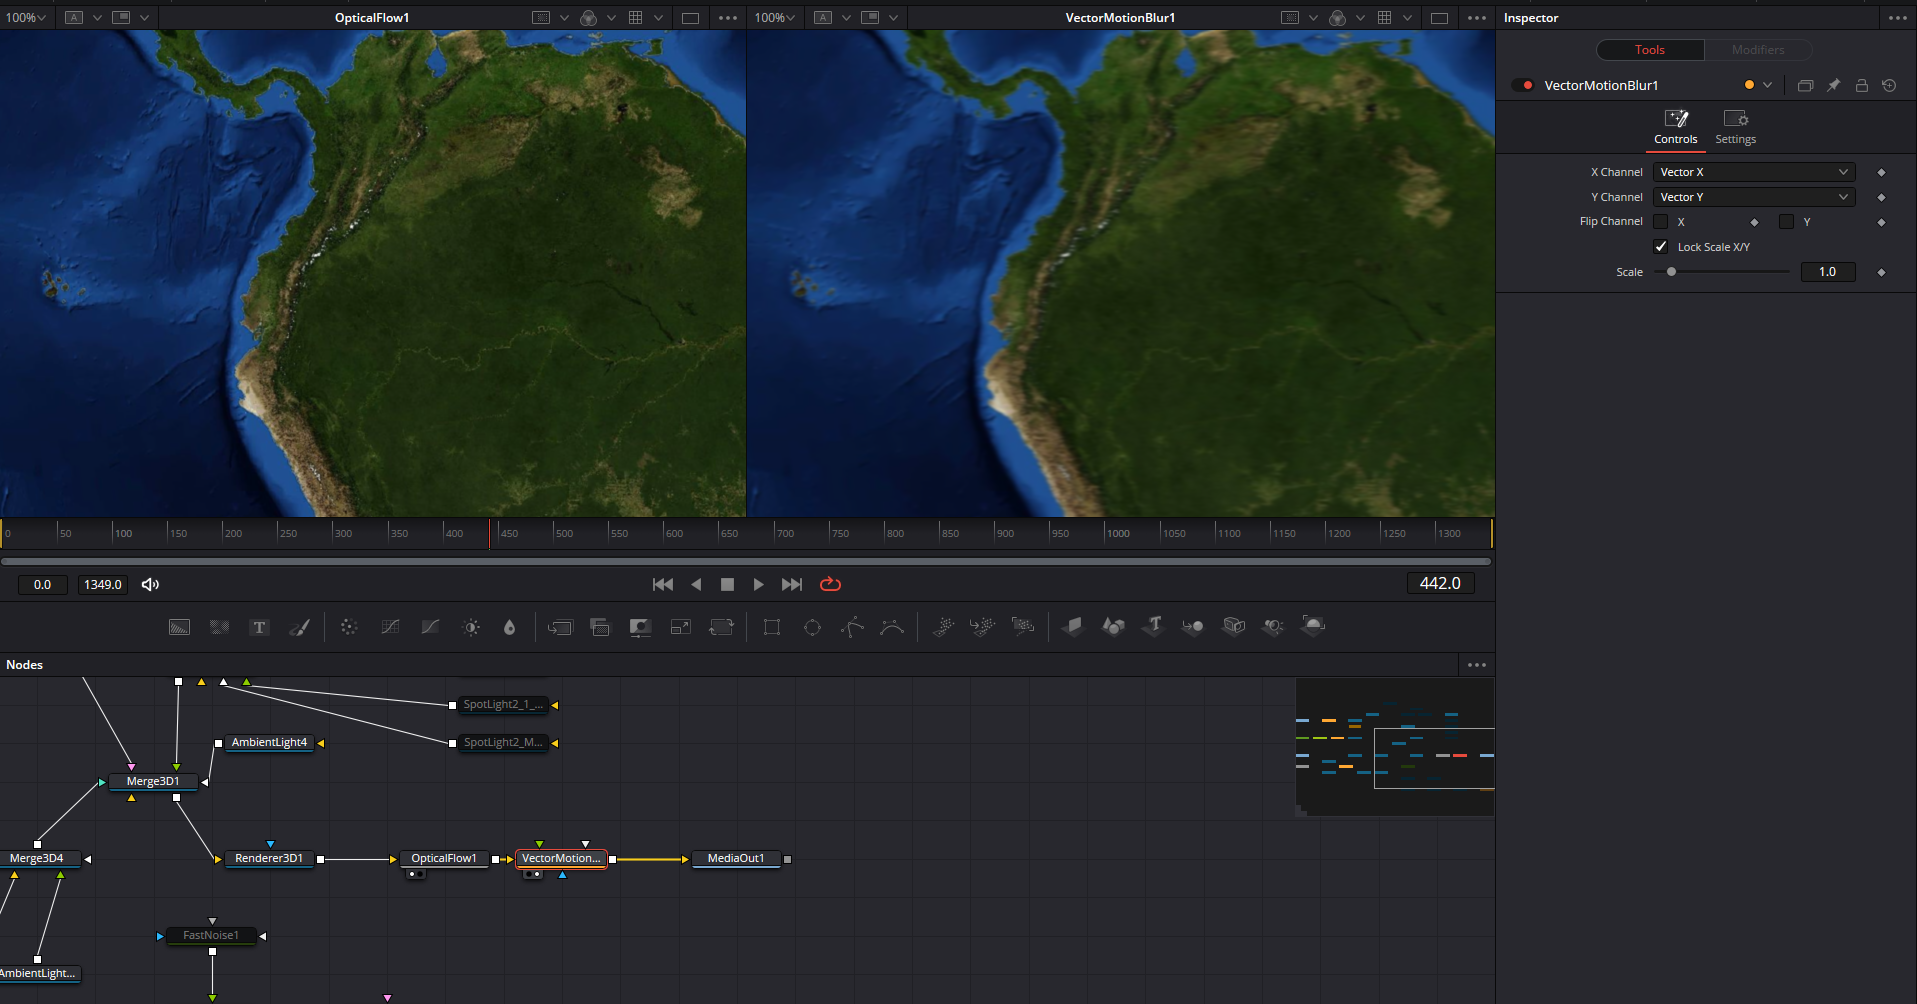
Task: Reset VectorMotionBlur1 tool to defaults
Action: pos(1889,86)
